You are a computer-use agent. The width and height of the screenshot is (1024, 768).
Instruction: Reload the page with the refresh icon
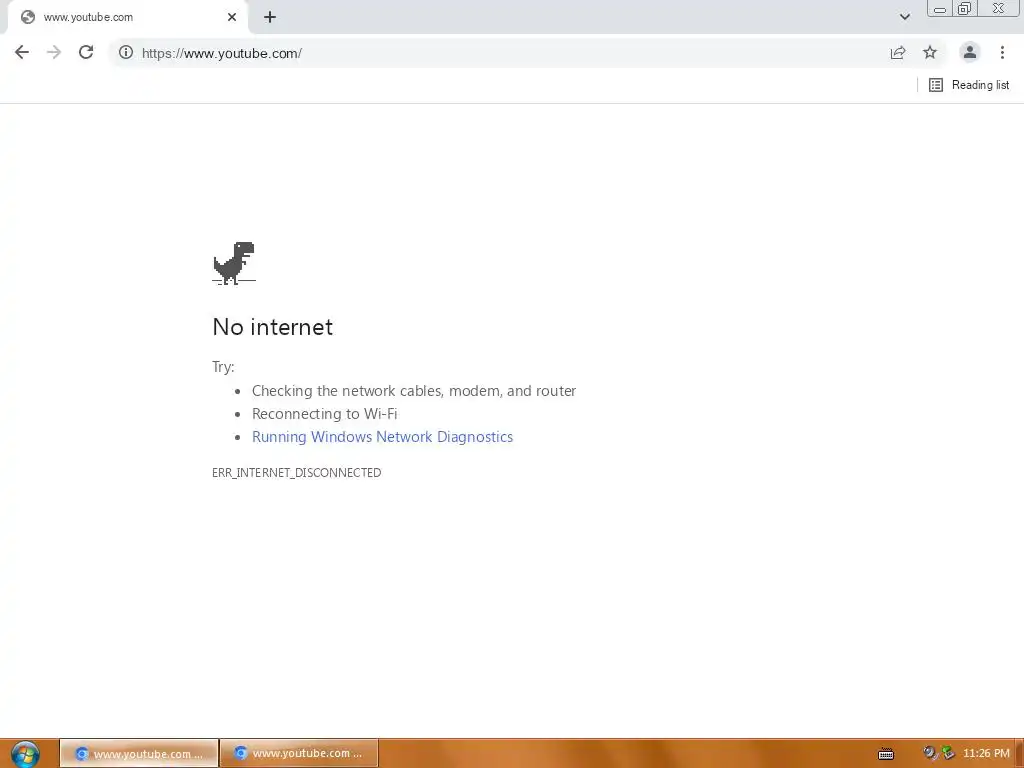(x=86, y=52)
